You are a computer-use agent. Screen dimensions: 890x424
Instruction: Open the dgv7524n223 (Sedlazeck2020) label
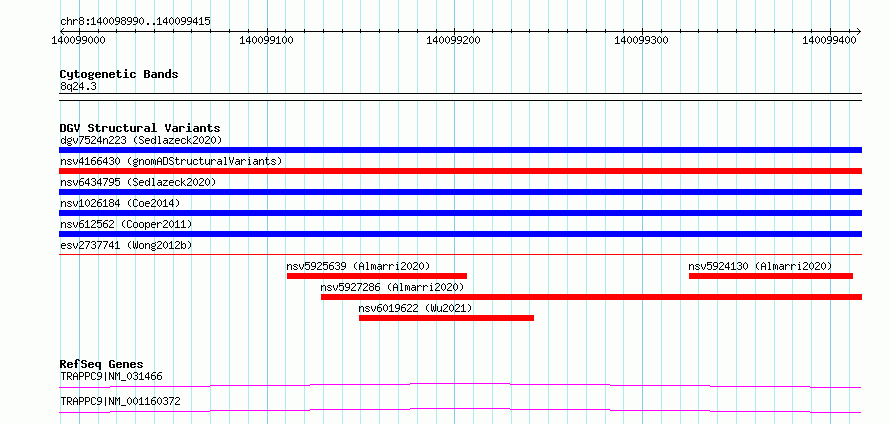(141, 140)
